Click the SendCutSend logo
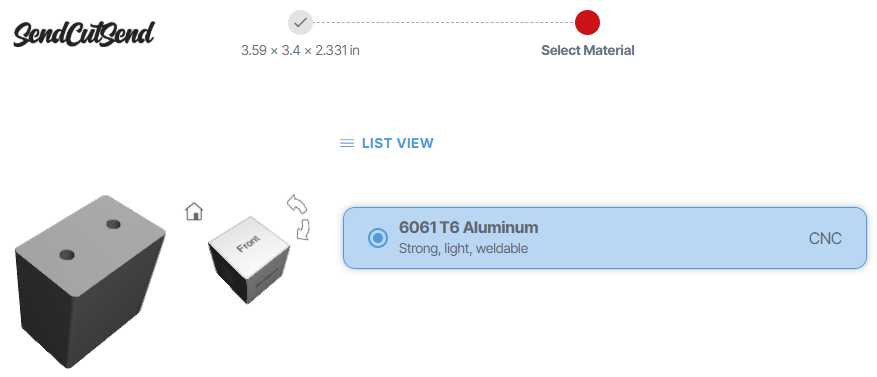877x377 pixels. pyautogui.click(x=84, y=34)
